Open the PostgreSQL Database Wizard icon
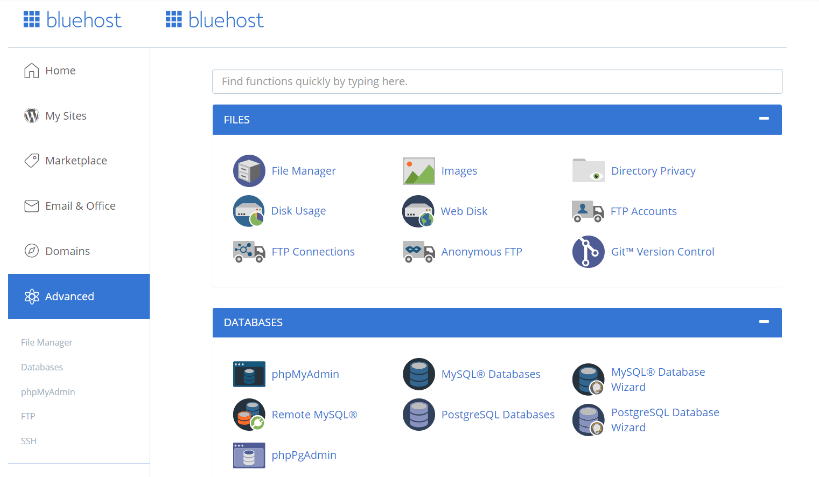Screen dimensions: 819x477 pos(588,420)
